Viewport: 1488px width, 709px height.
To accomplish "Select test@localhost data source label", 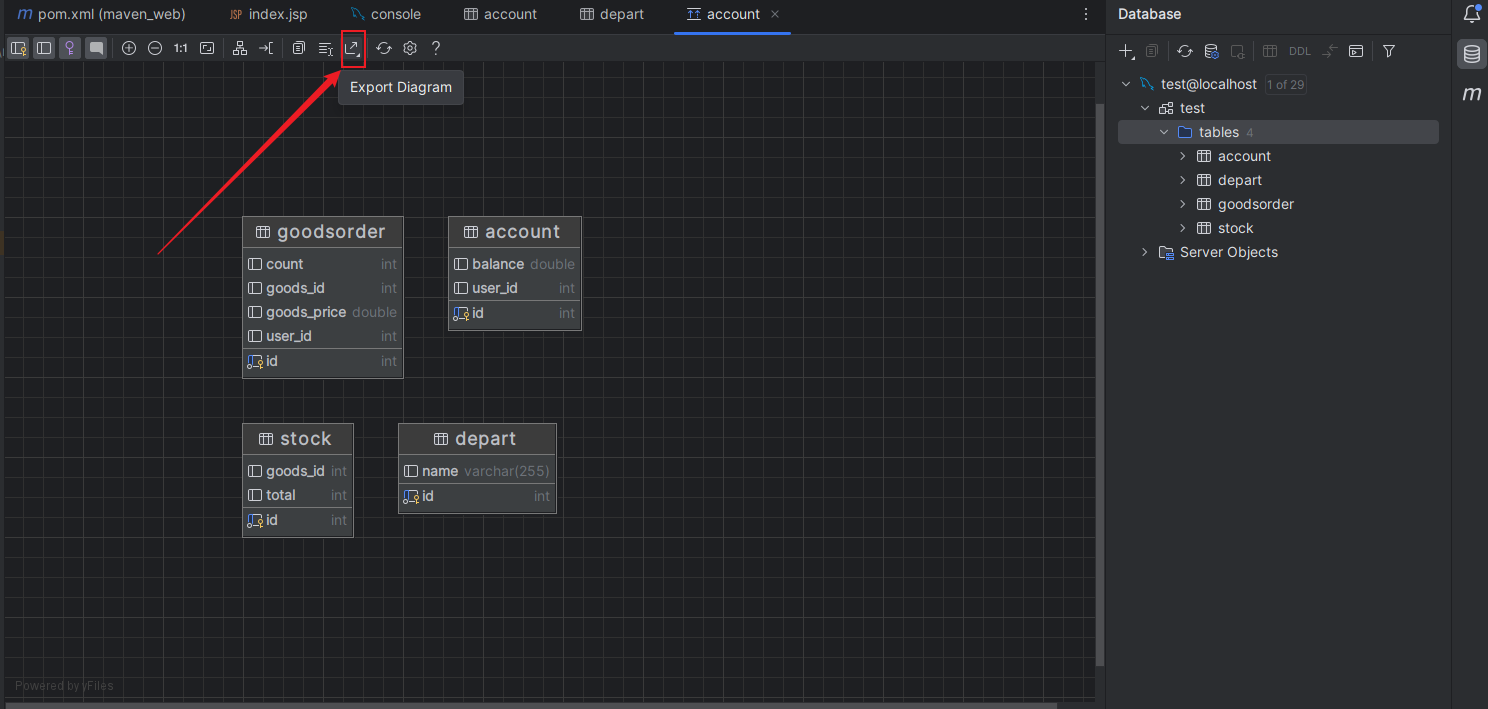I will pos(1209,84).
